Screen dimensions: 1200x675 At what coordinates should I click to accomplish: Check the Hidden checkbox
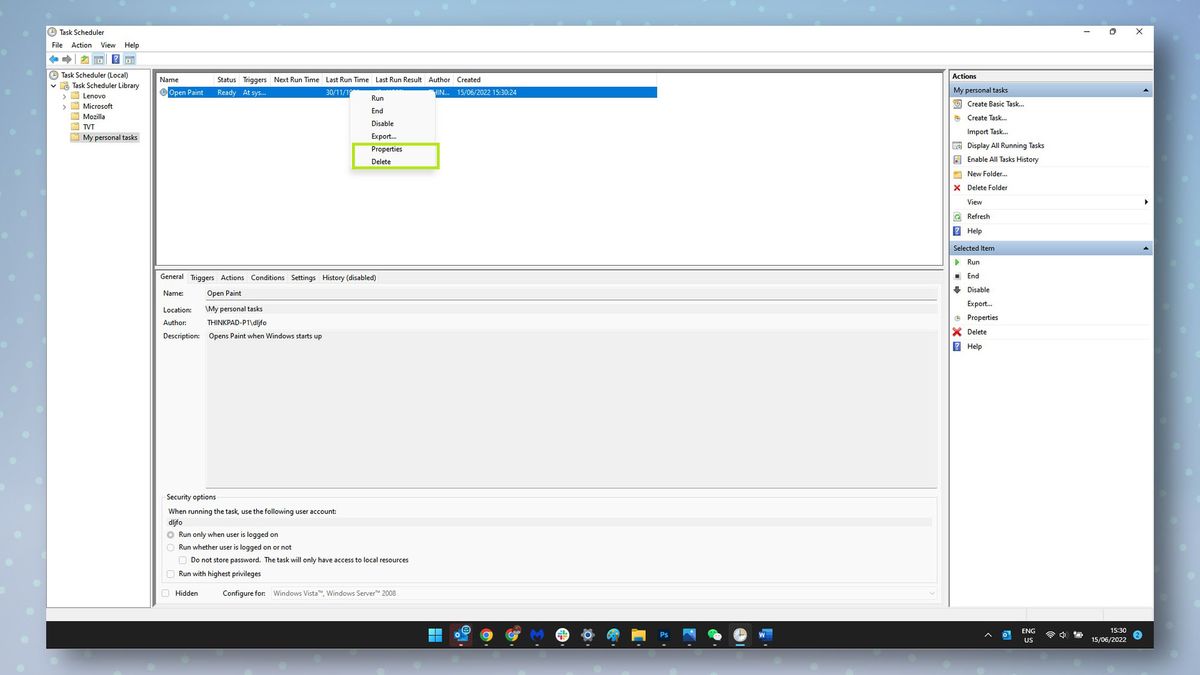(x=165, y=592)
